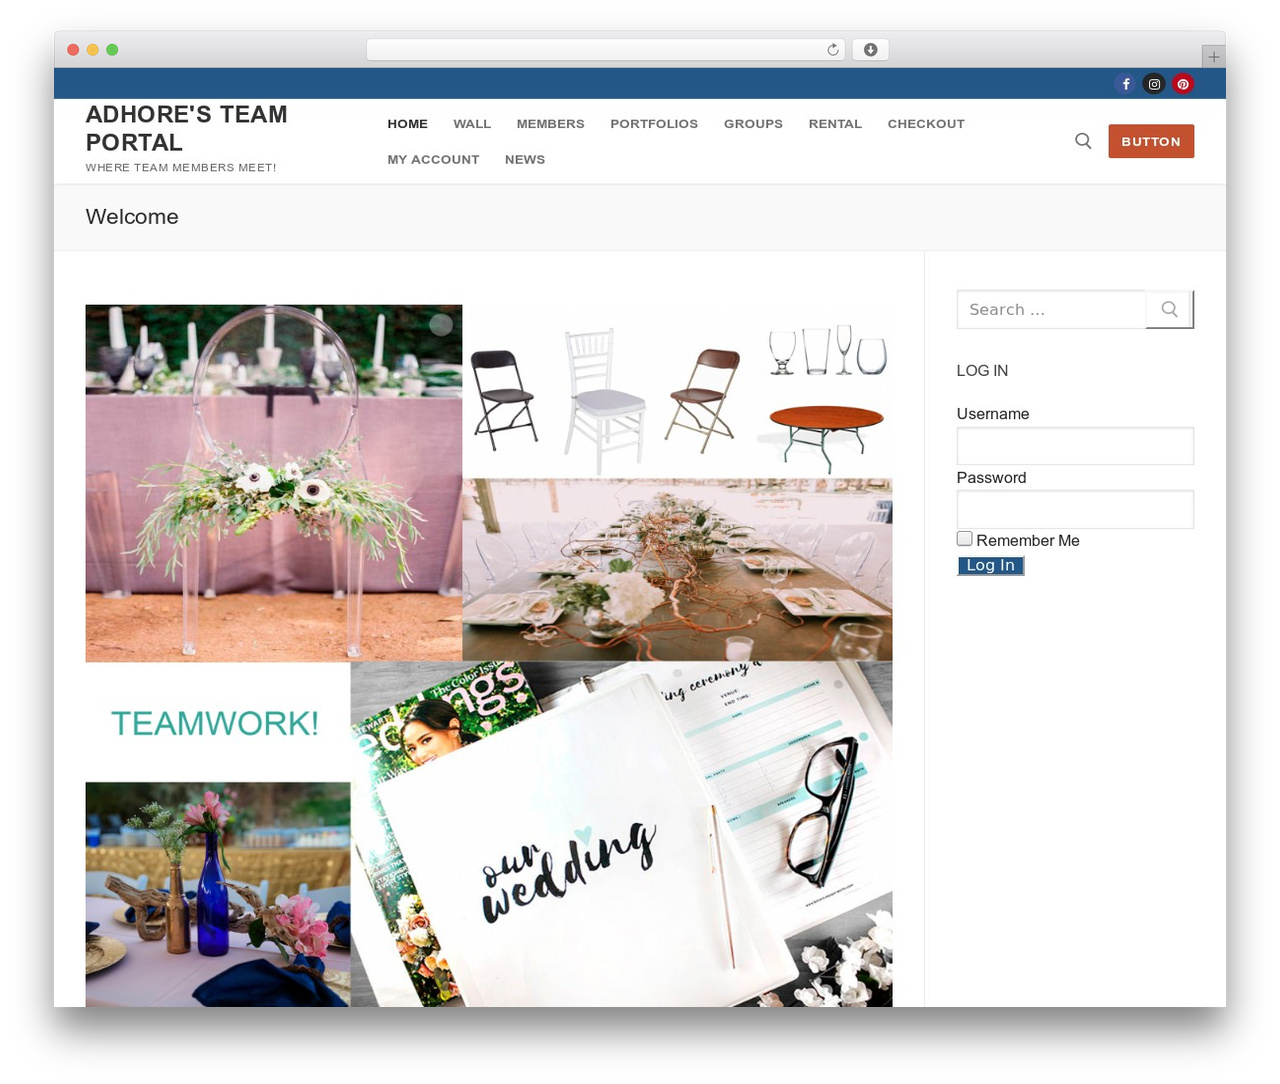Click the Adhore's Team Portal site title
Screen dimensions: 1280x1084
[186, 128]
